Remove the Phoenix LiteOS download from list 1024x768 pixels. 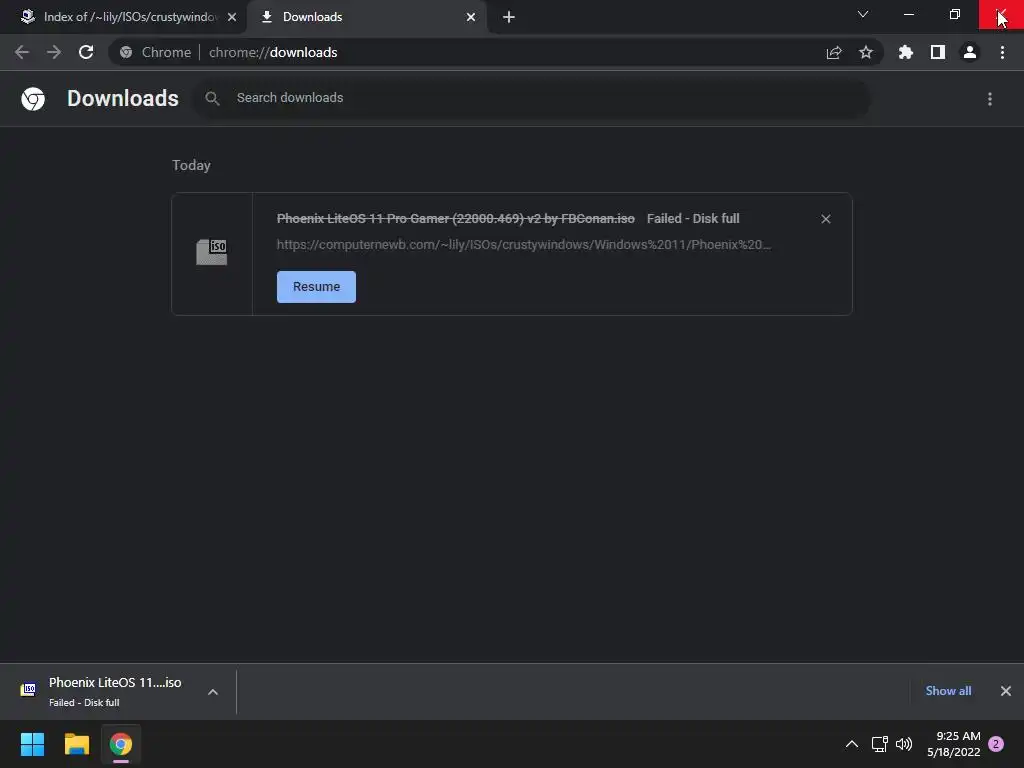coord(826,219)
